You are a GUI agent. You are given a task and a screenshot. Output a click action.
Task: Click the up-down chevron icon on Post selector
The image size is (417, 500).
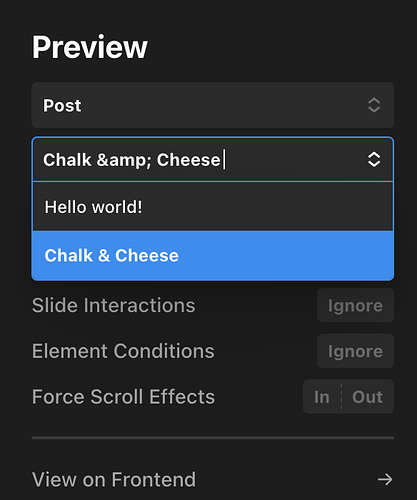(374, 105)
